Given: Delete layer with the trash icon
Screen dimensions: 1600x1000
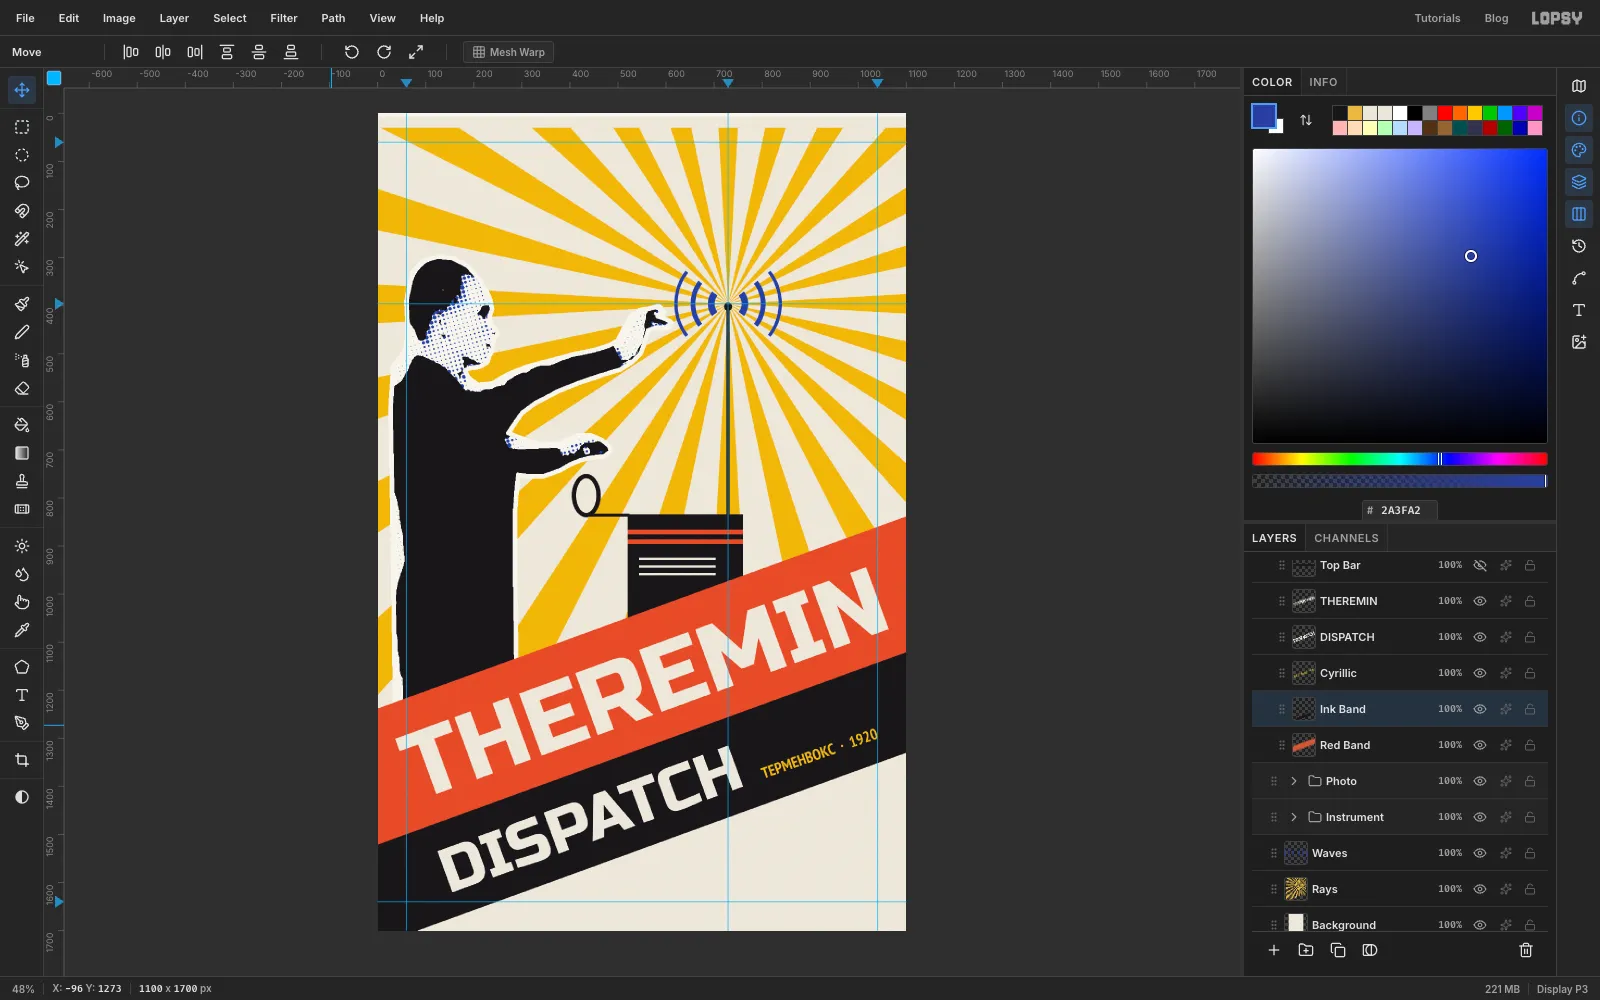Looking at the screenshot, I should point(1526,950).
